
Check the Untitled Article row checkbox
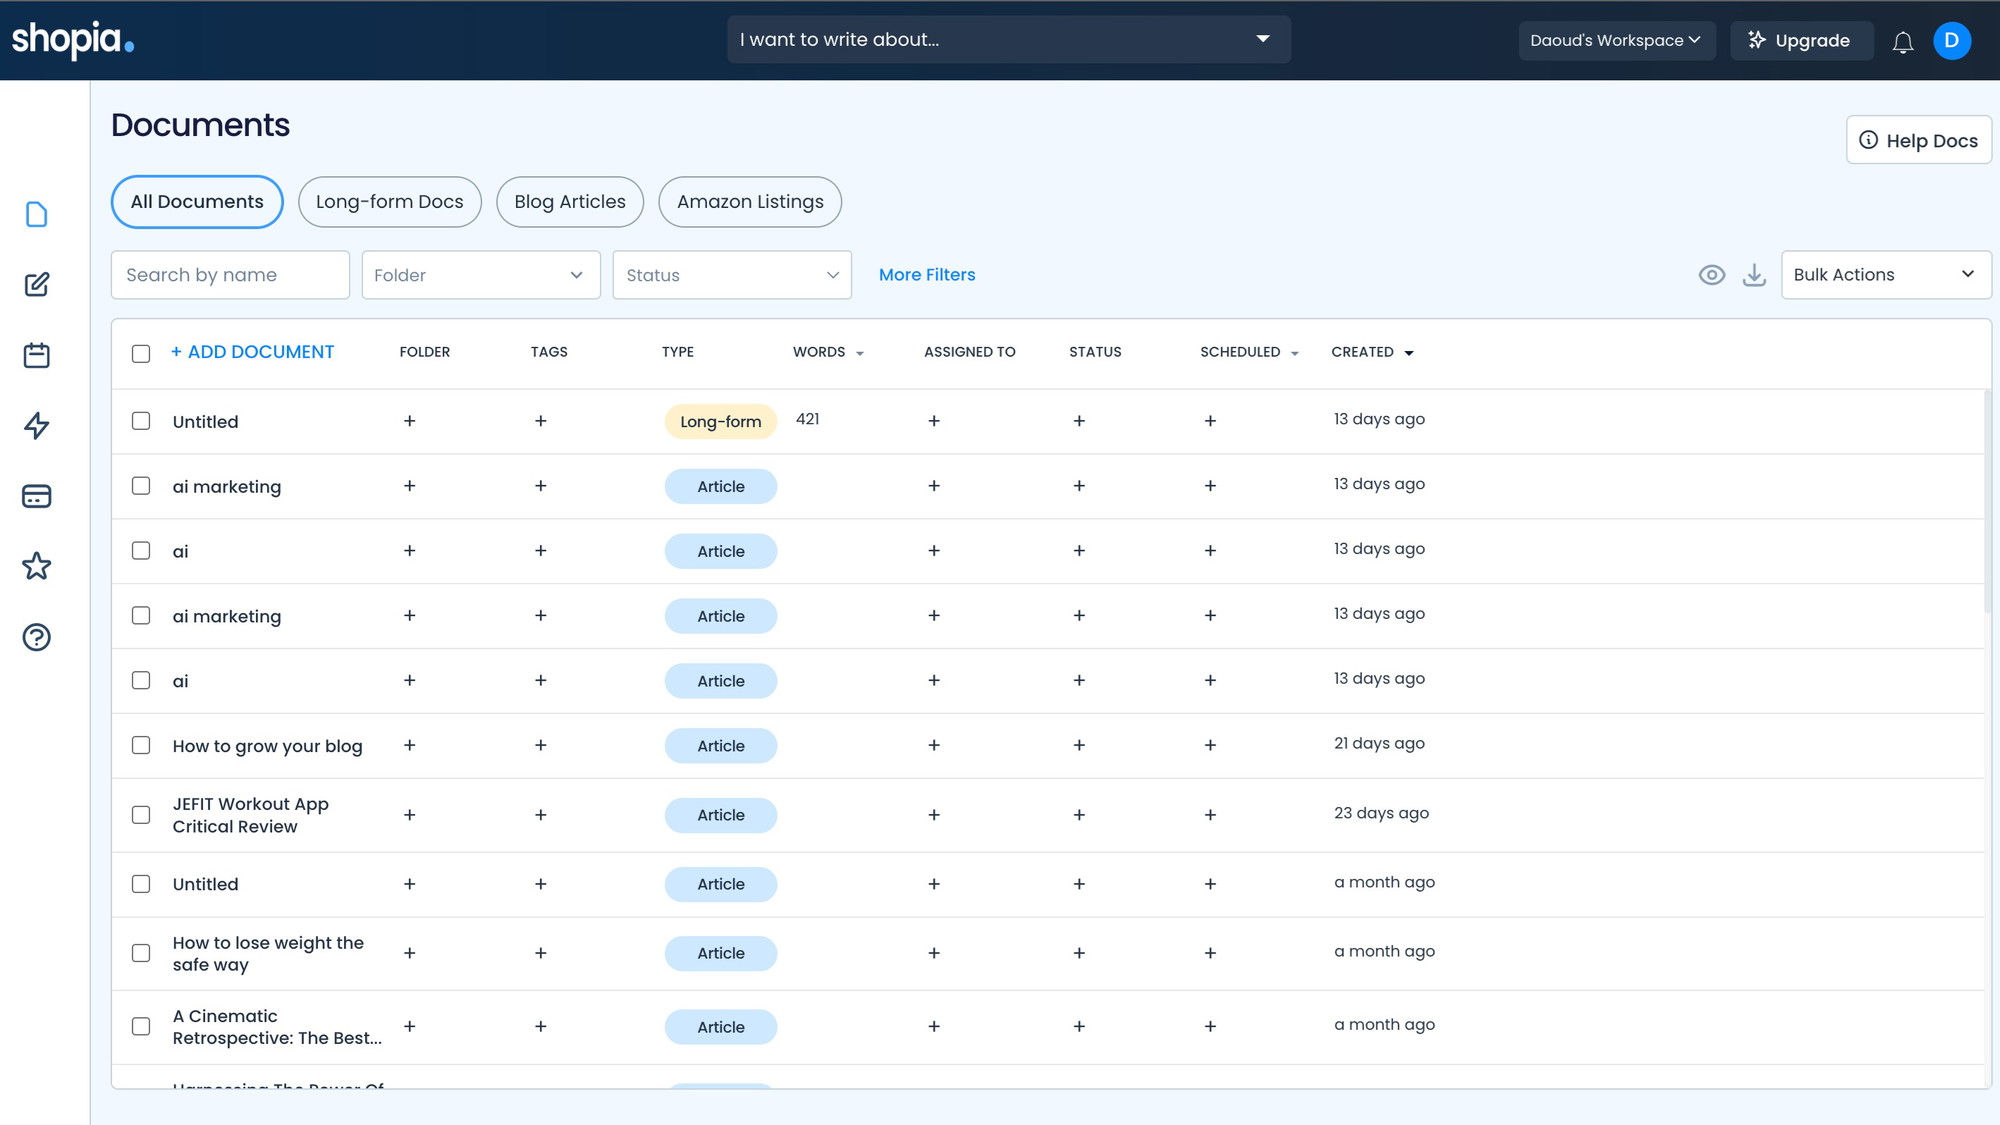tap(141, 884)
